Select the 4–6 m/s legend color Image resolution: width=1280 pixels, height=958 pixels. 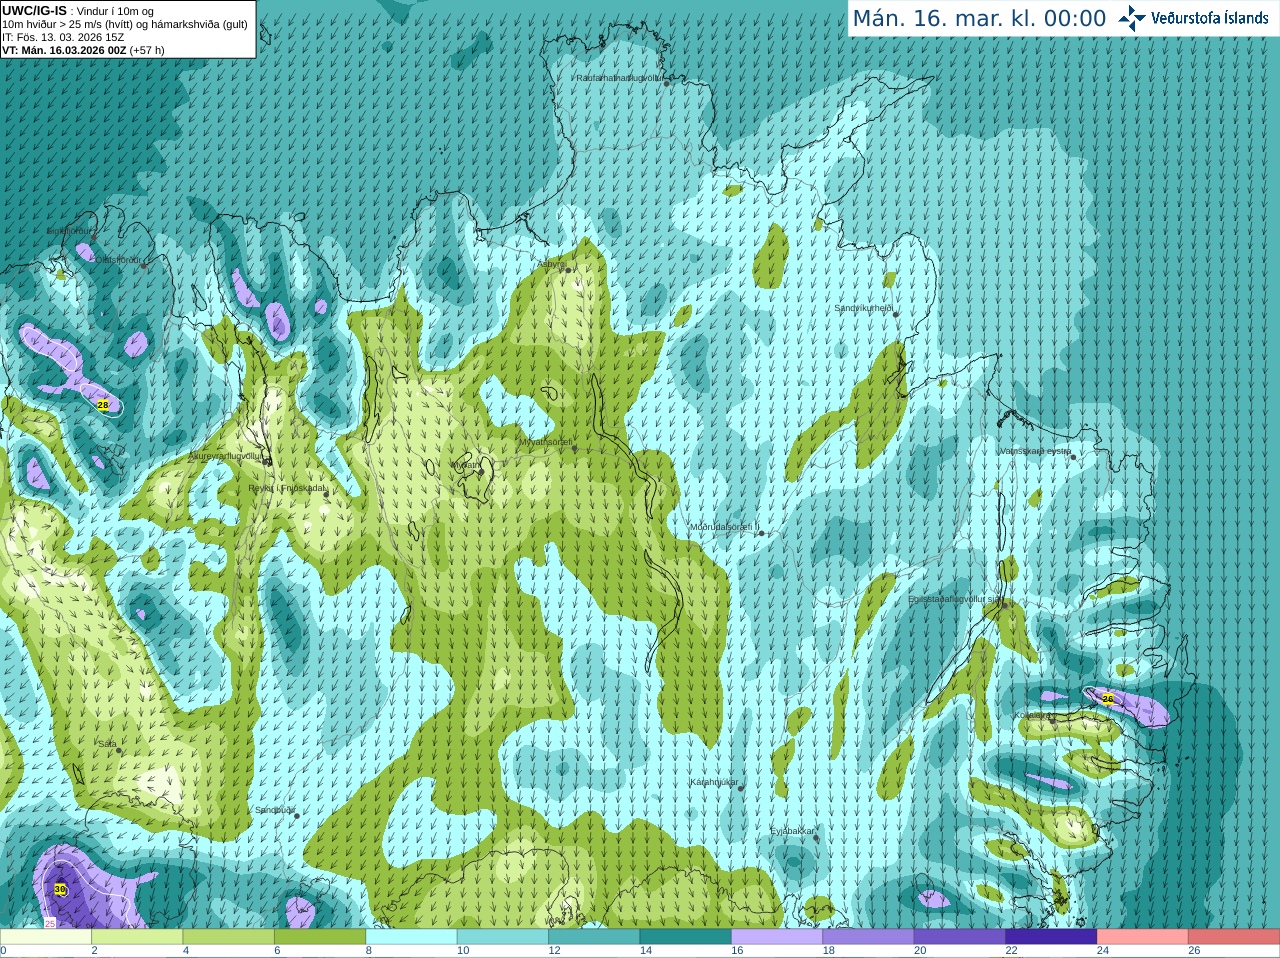(x=229, y=937)
